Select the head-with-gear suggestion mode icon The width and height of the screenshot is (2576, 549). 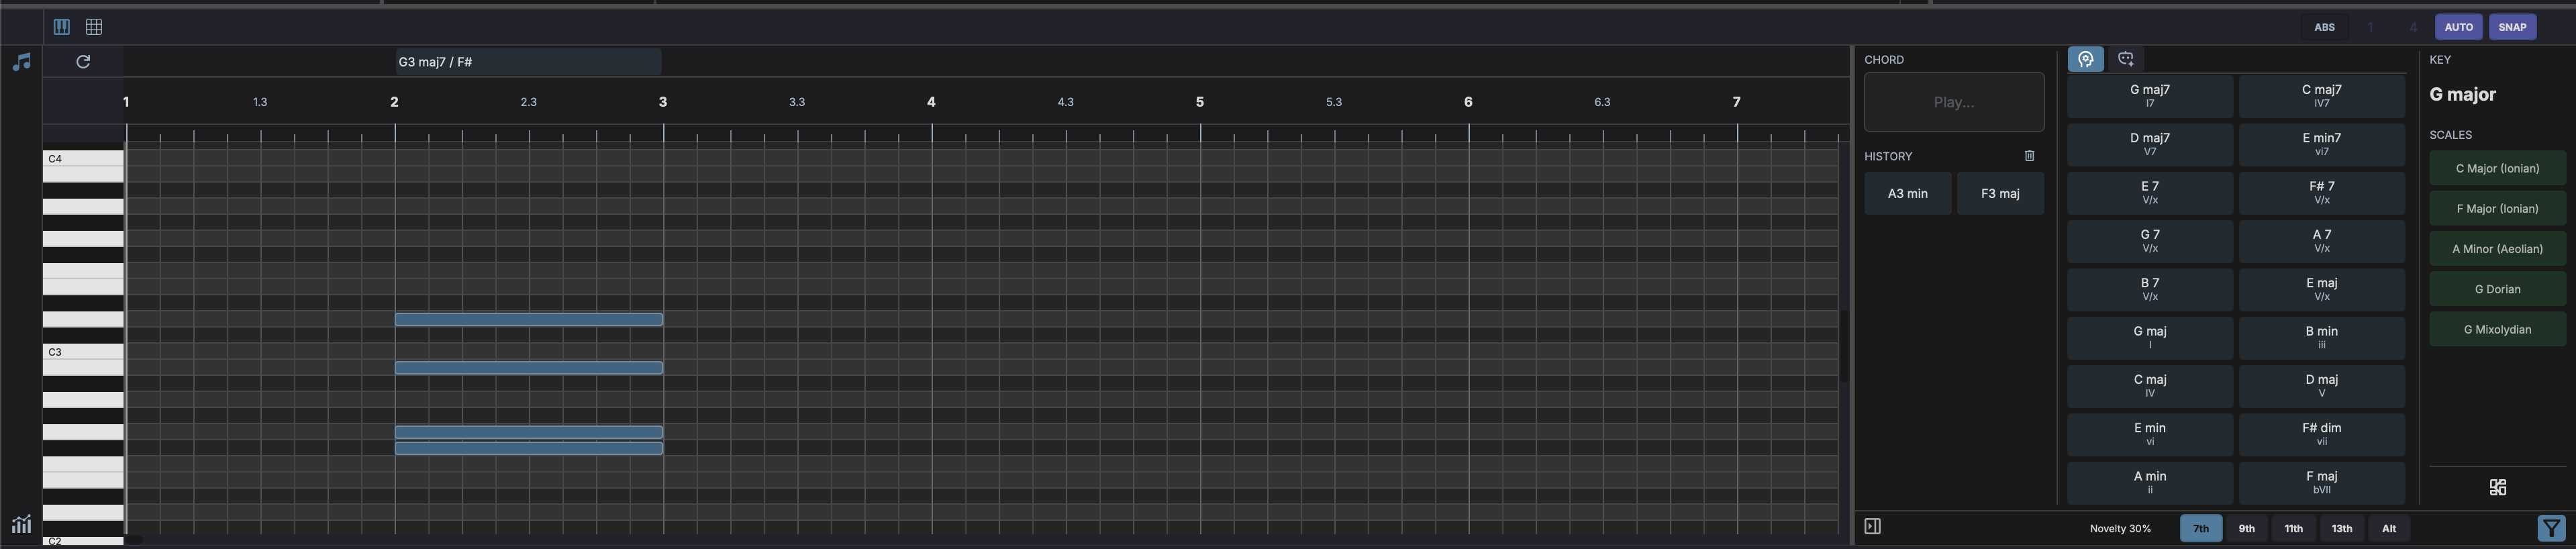[2085, 59]
